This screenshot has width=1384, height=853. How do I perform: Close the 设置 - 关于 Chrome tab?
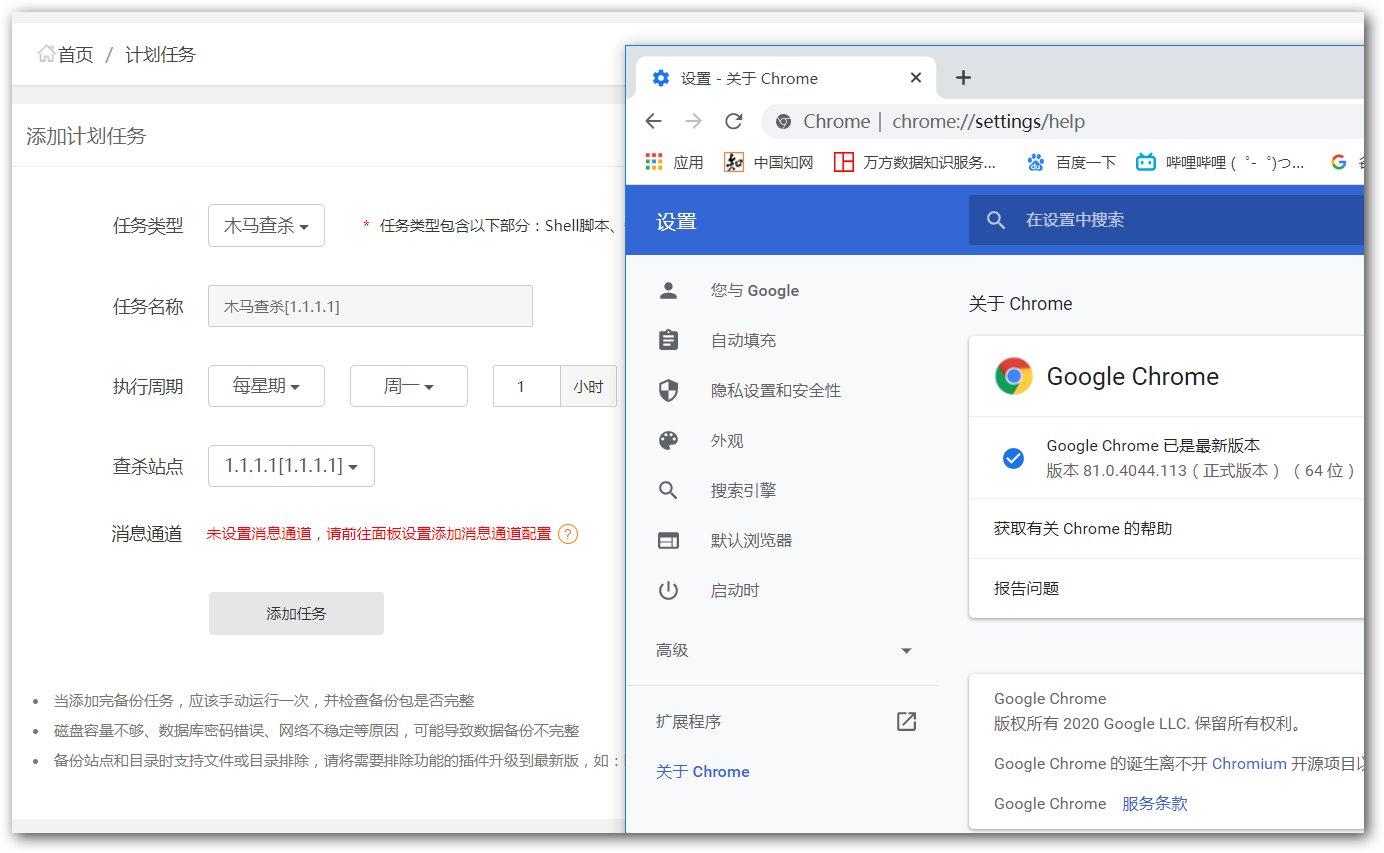click(x=915, y=78)
